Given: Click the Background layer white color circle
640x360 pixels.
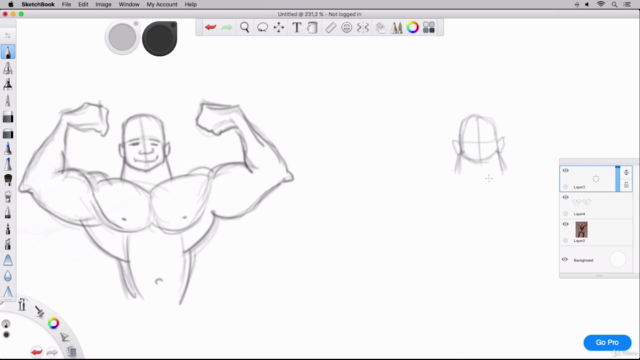Looking at the screenshot, I should click(618, 259).
